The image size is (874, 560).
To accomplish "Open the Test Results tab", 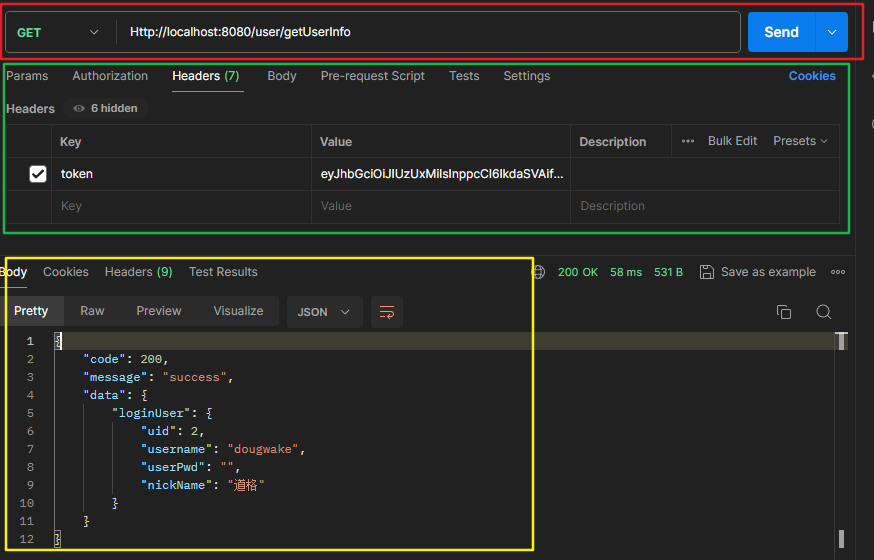I will (x=223, y=272).
